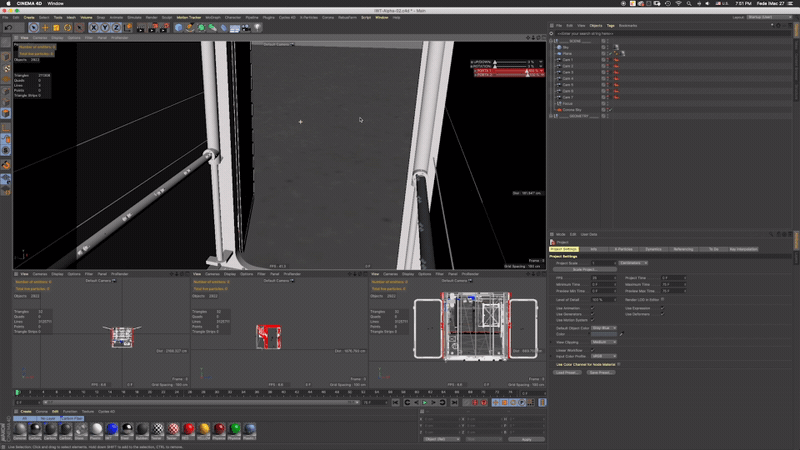Toggle the Z-axis lock icon
The height and width of the screenshot is (450, 800).
(116, 27)
